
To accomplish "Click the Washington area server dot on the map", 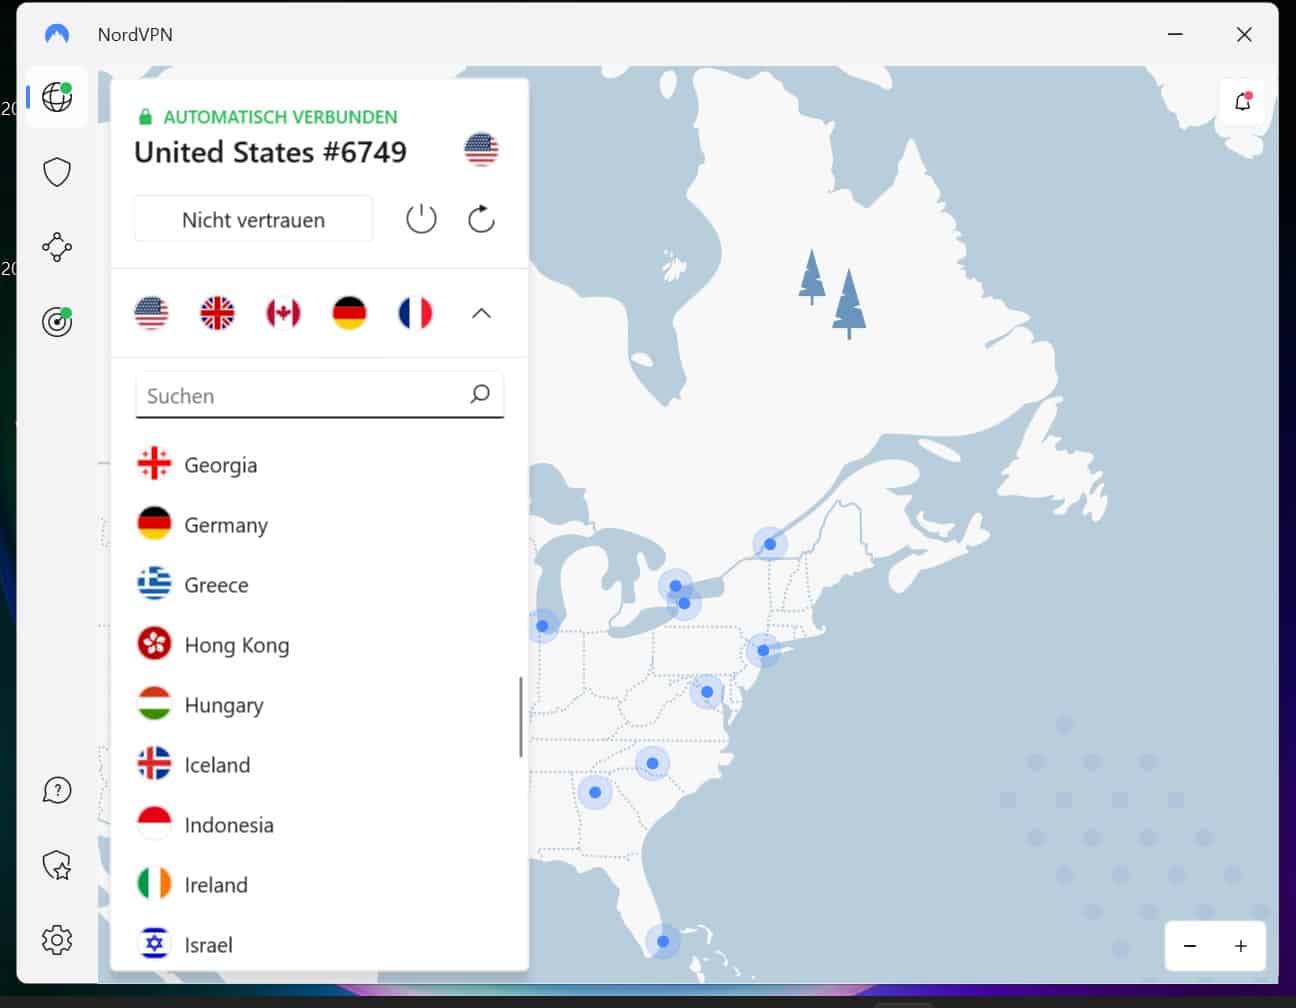I will pos(707,691).
